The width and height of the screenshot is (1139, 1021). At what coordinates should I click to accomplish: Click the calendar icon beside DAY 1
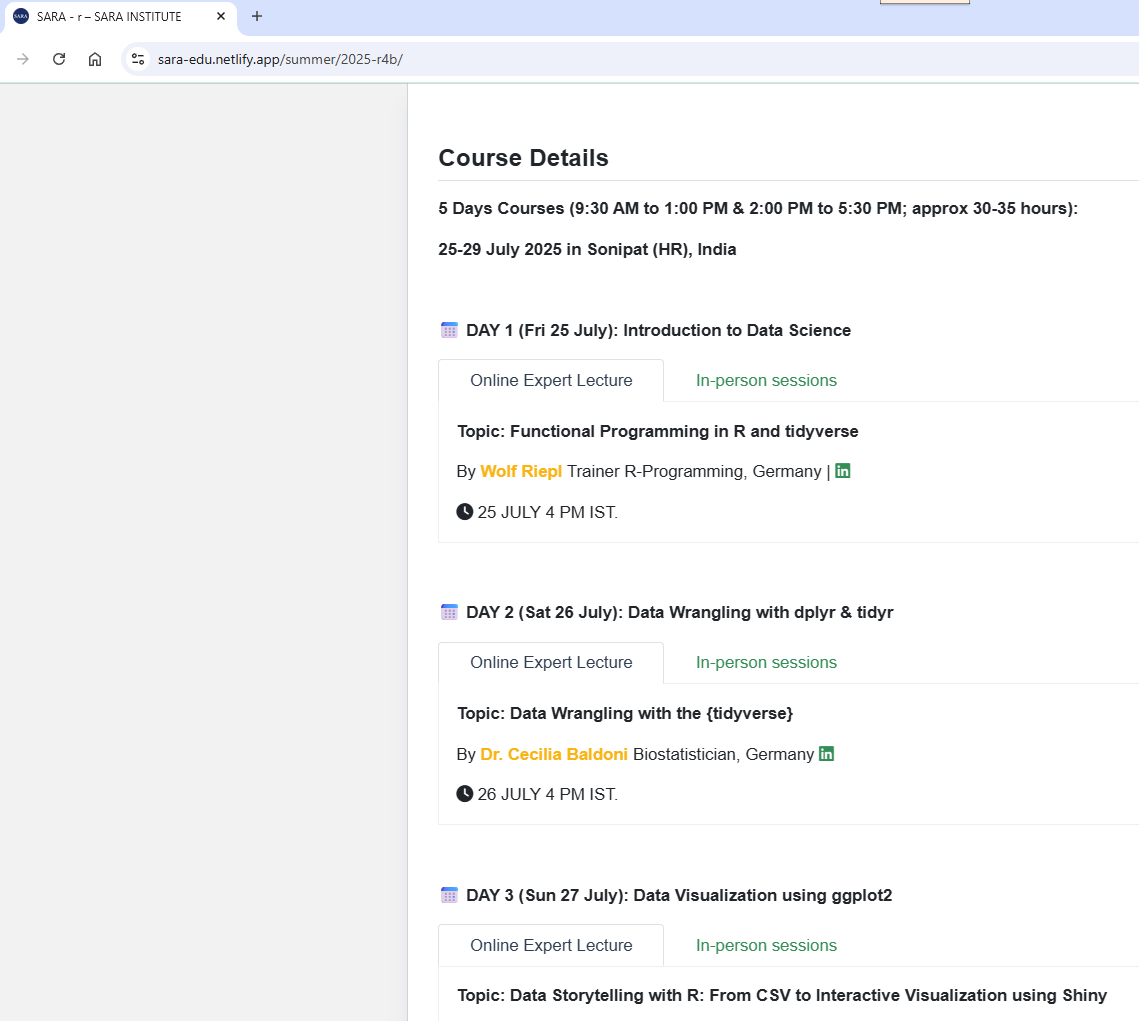click(x=449, y=330)
